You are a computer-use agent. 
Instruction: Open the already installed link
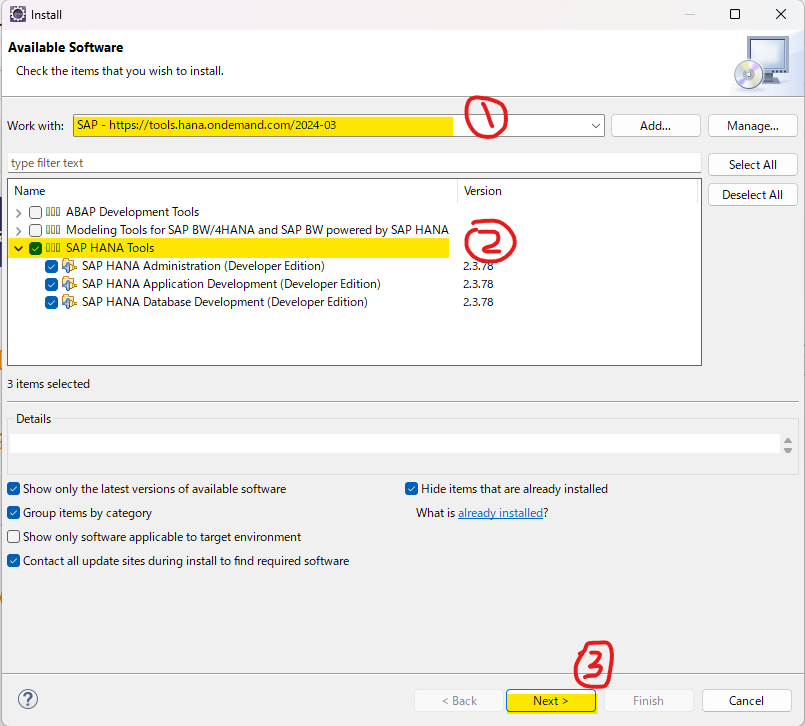(x=500, y=513)
